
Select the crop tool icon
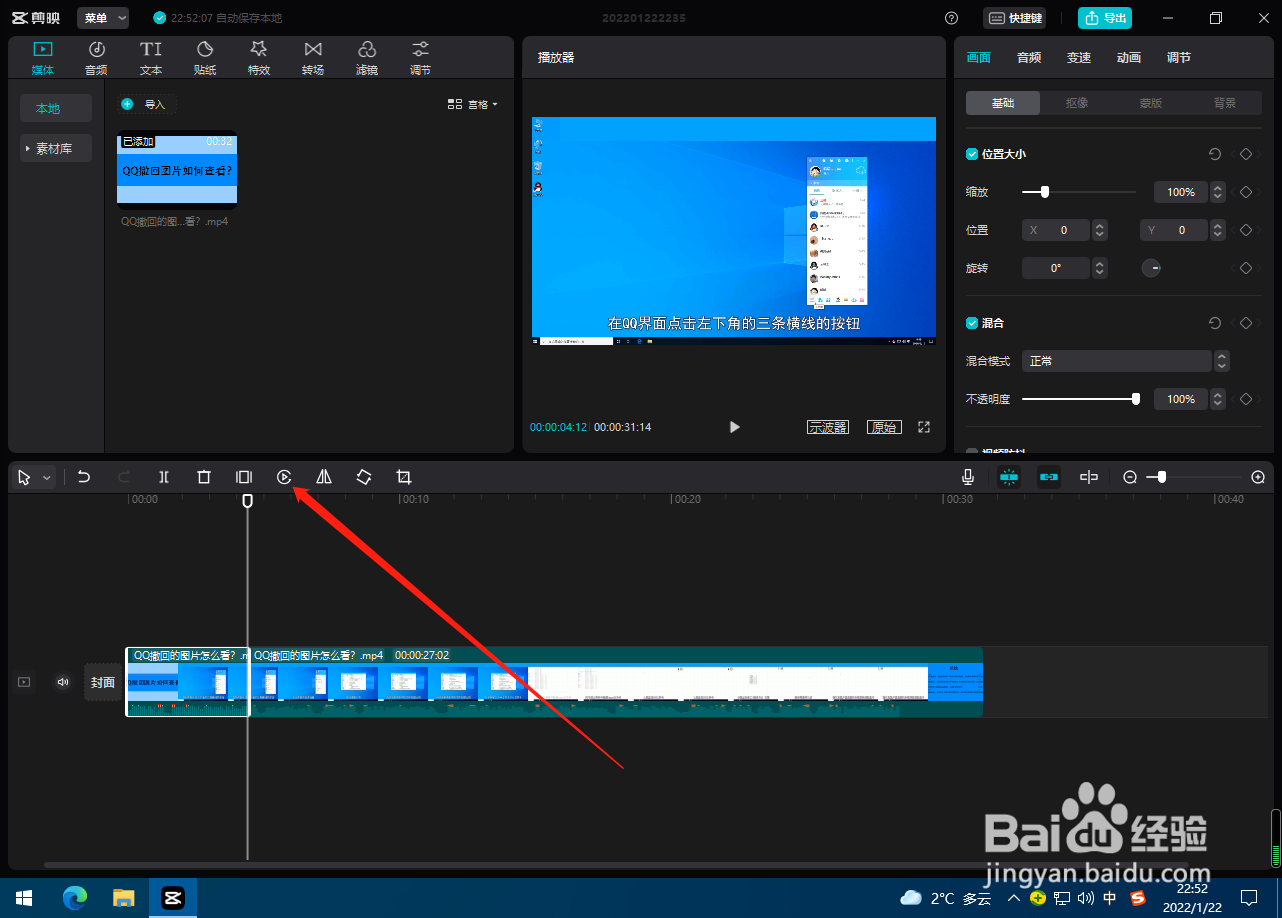tap(404, 477)
